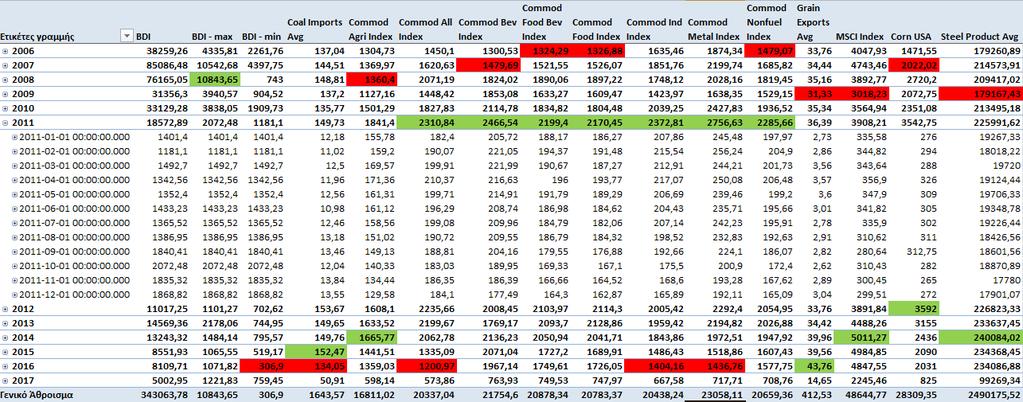Click the green 2756,63 metal index cell
This screenshot has height=402, width=1023.
[715, 123]
